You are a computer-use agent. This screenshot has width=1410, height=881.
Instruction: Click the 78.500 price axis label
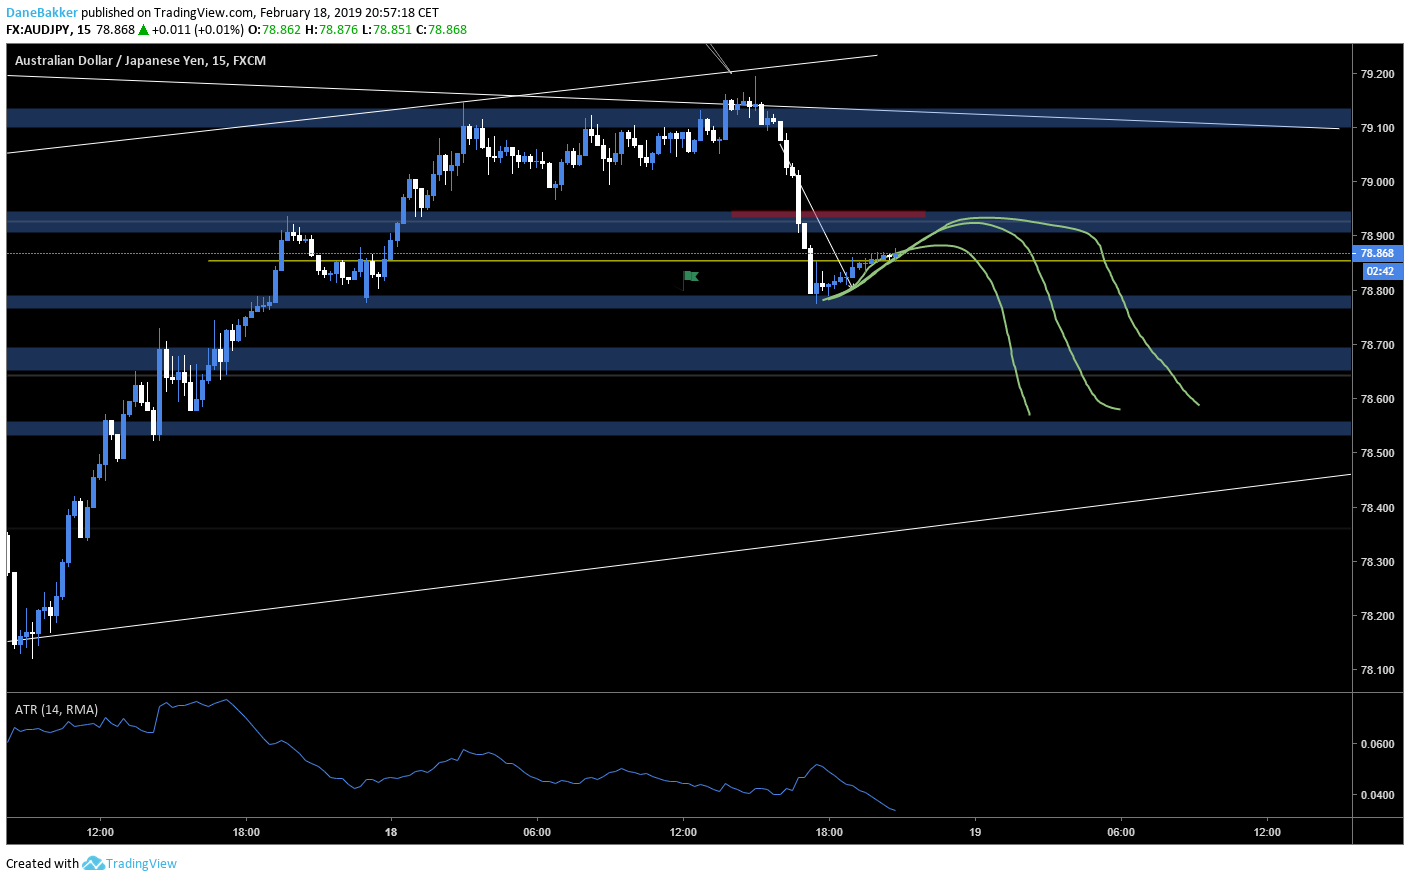(1377, 453)
